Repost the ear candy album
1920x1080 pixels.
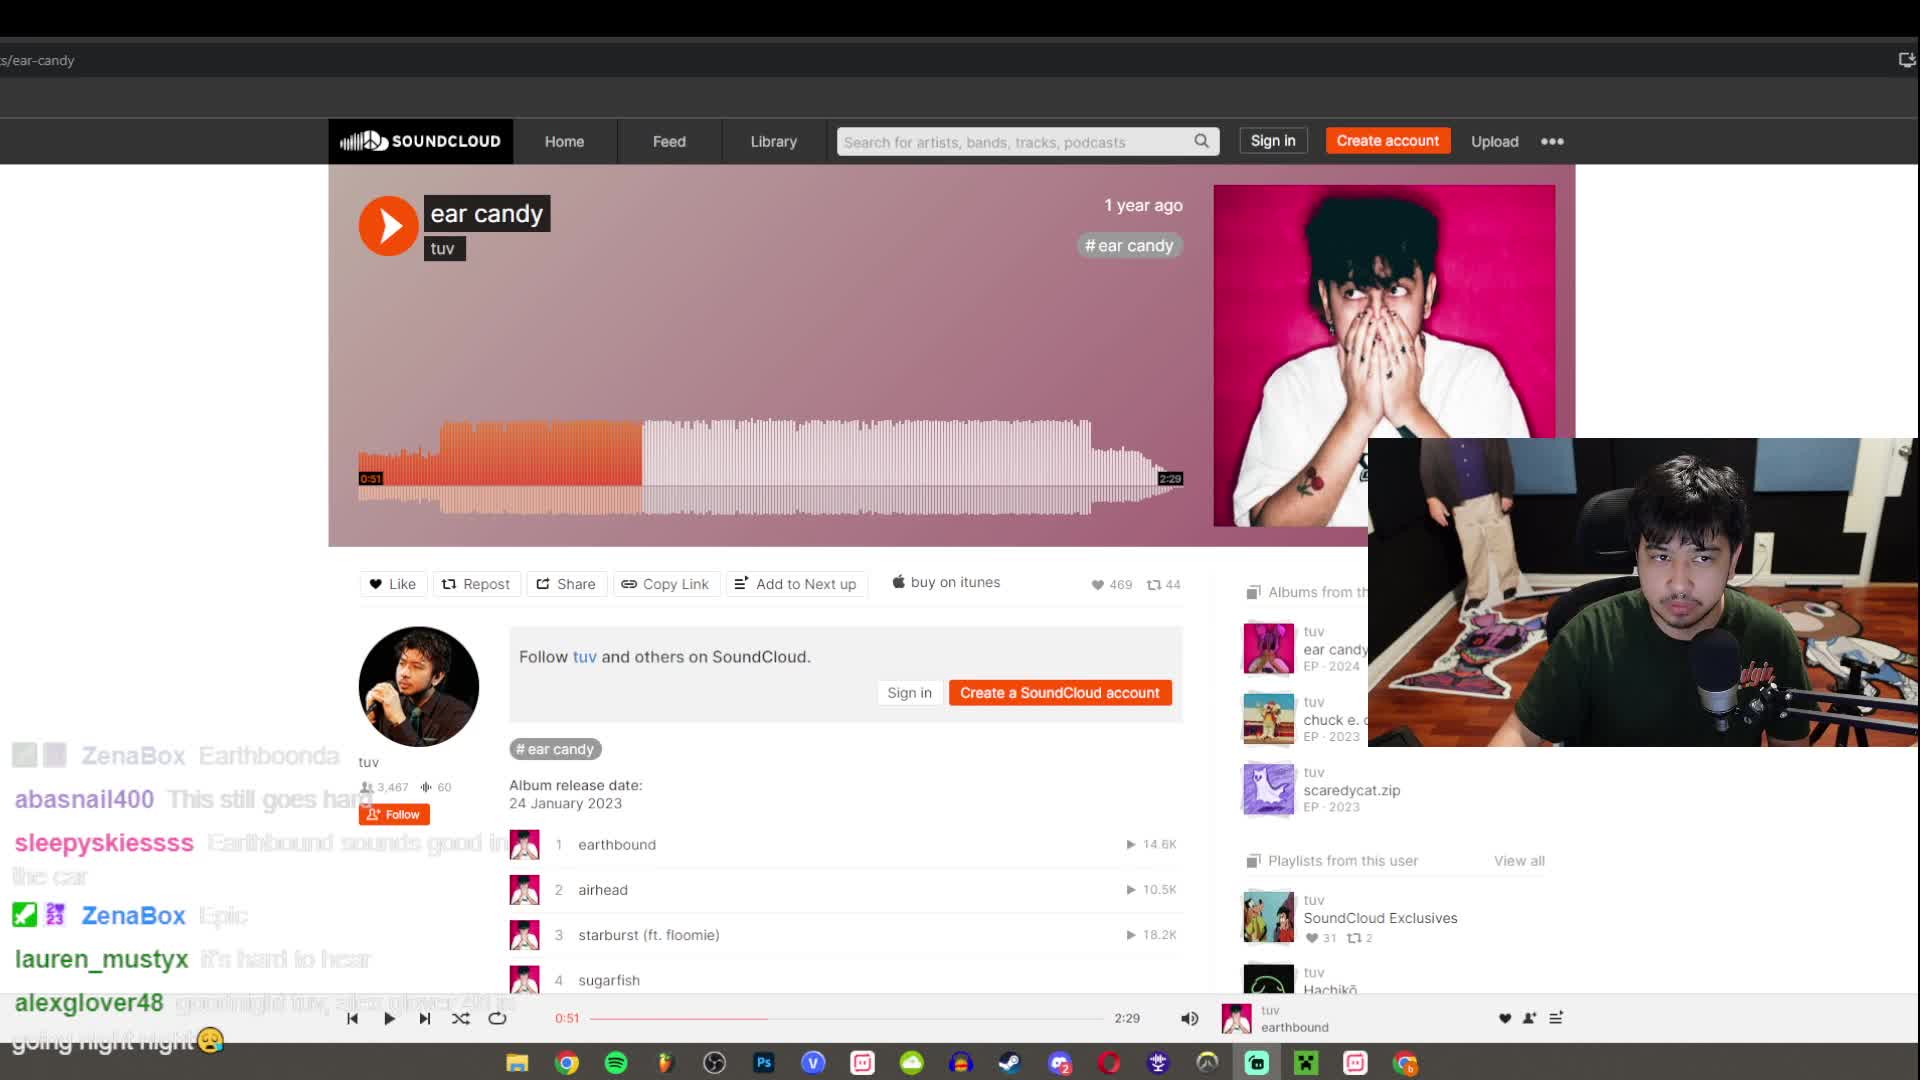click(x=476, y=584)
